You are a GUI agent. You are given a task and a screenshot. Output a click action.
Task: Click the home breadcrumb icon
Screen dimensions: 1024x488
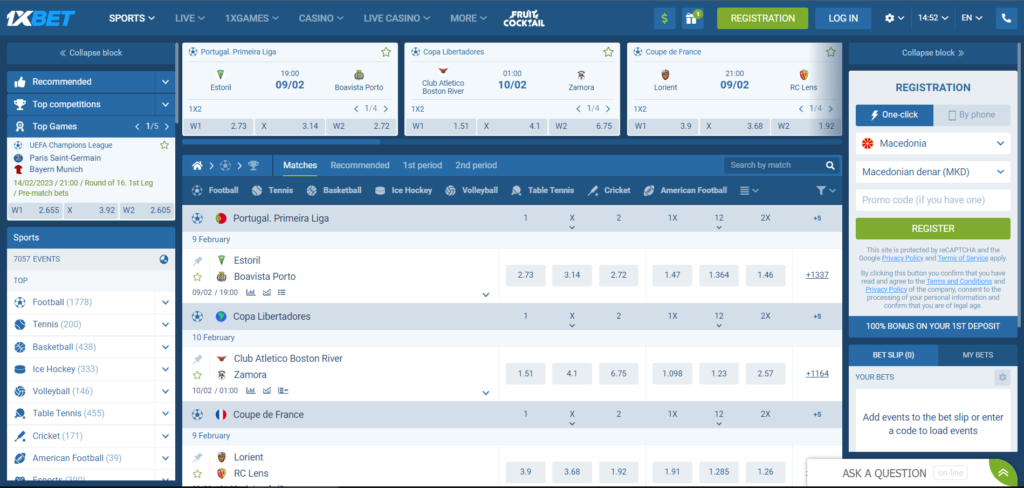click(197, 166)
